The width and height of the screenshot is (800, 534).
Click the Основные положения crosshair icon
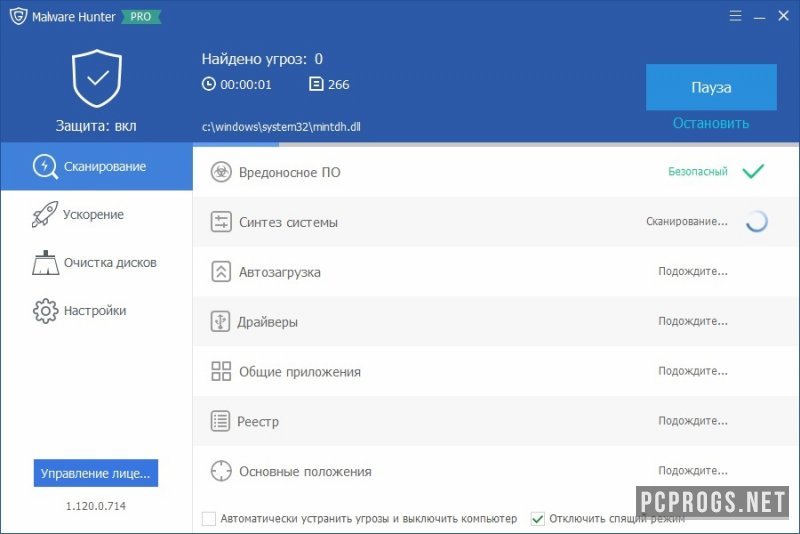(221, 471)
